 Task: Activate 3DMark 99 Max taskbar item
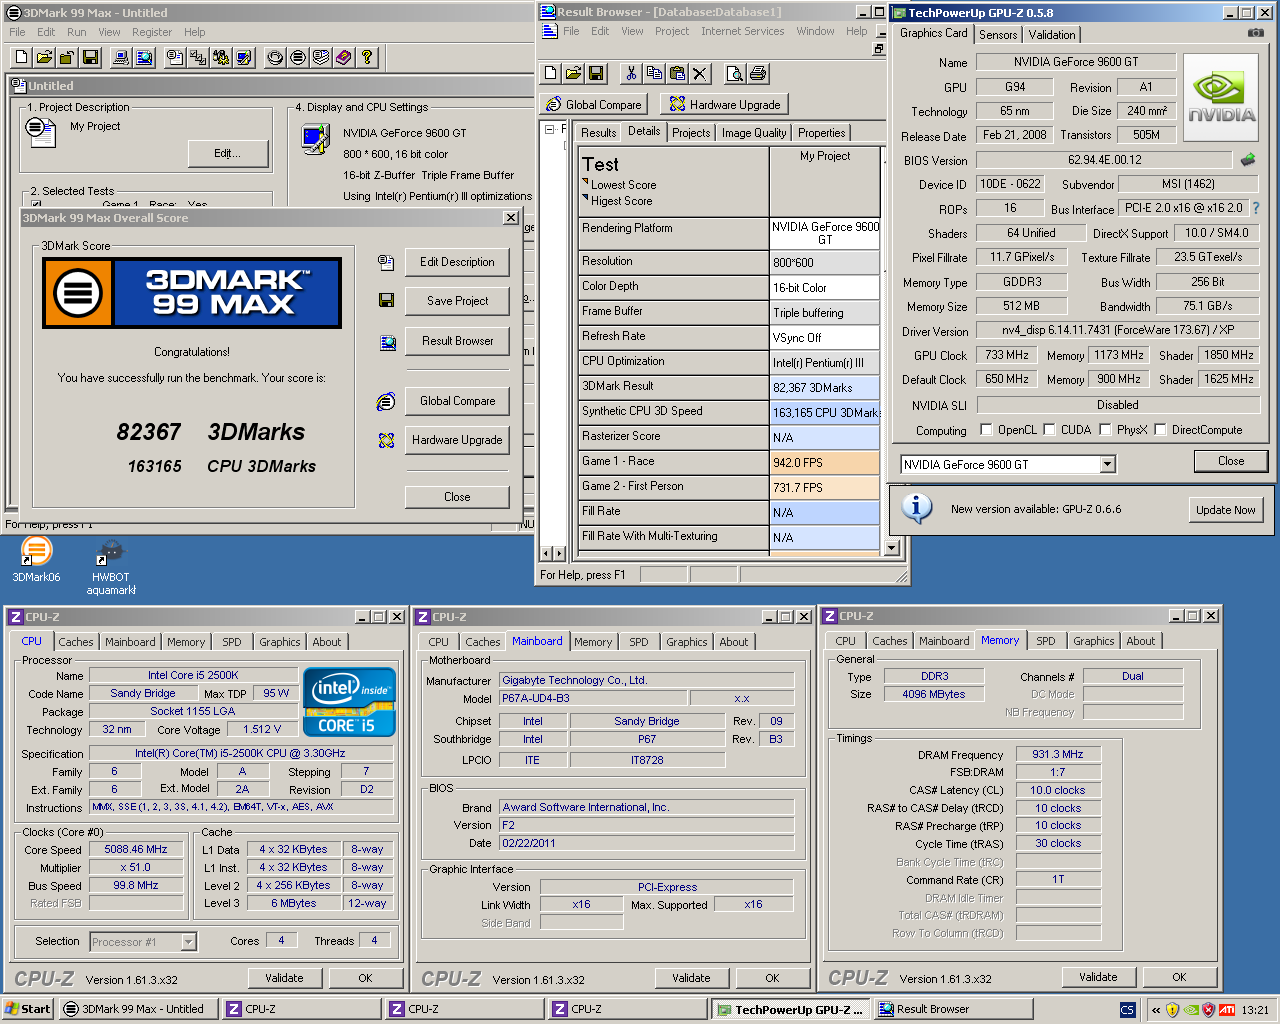[x=139, y=1009]
